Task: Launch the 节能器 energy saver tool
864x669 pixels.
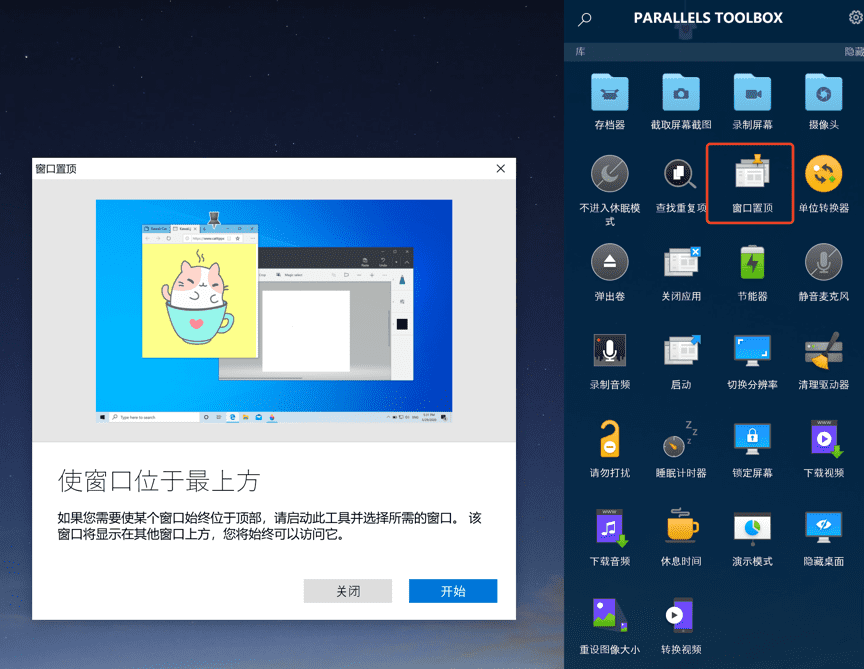Action: 752,264
